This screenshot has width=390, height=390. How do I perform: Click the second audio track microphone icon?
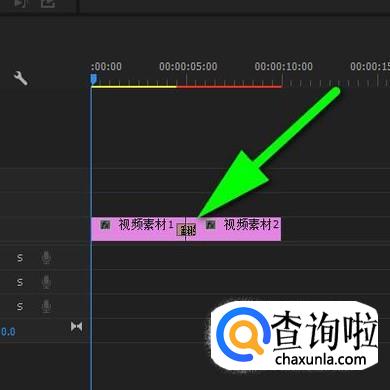pyautogui.click(x=46, y=282)
